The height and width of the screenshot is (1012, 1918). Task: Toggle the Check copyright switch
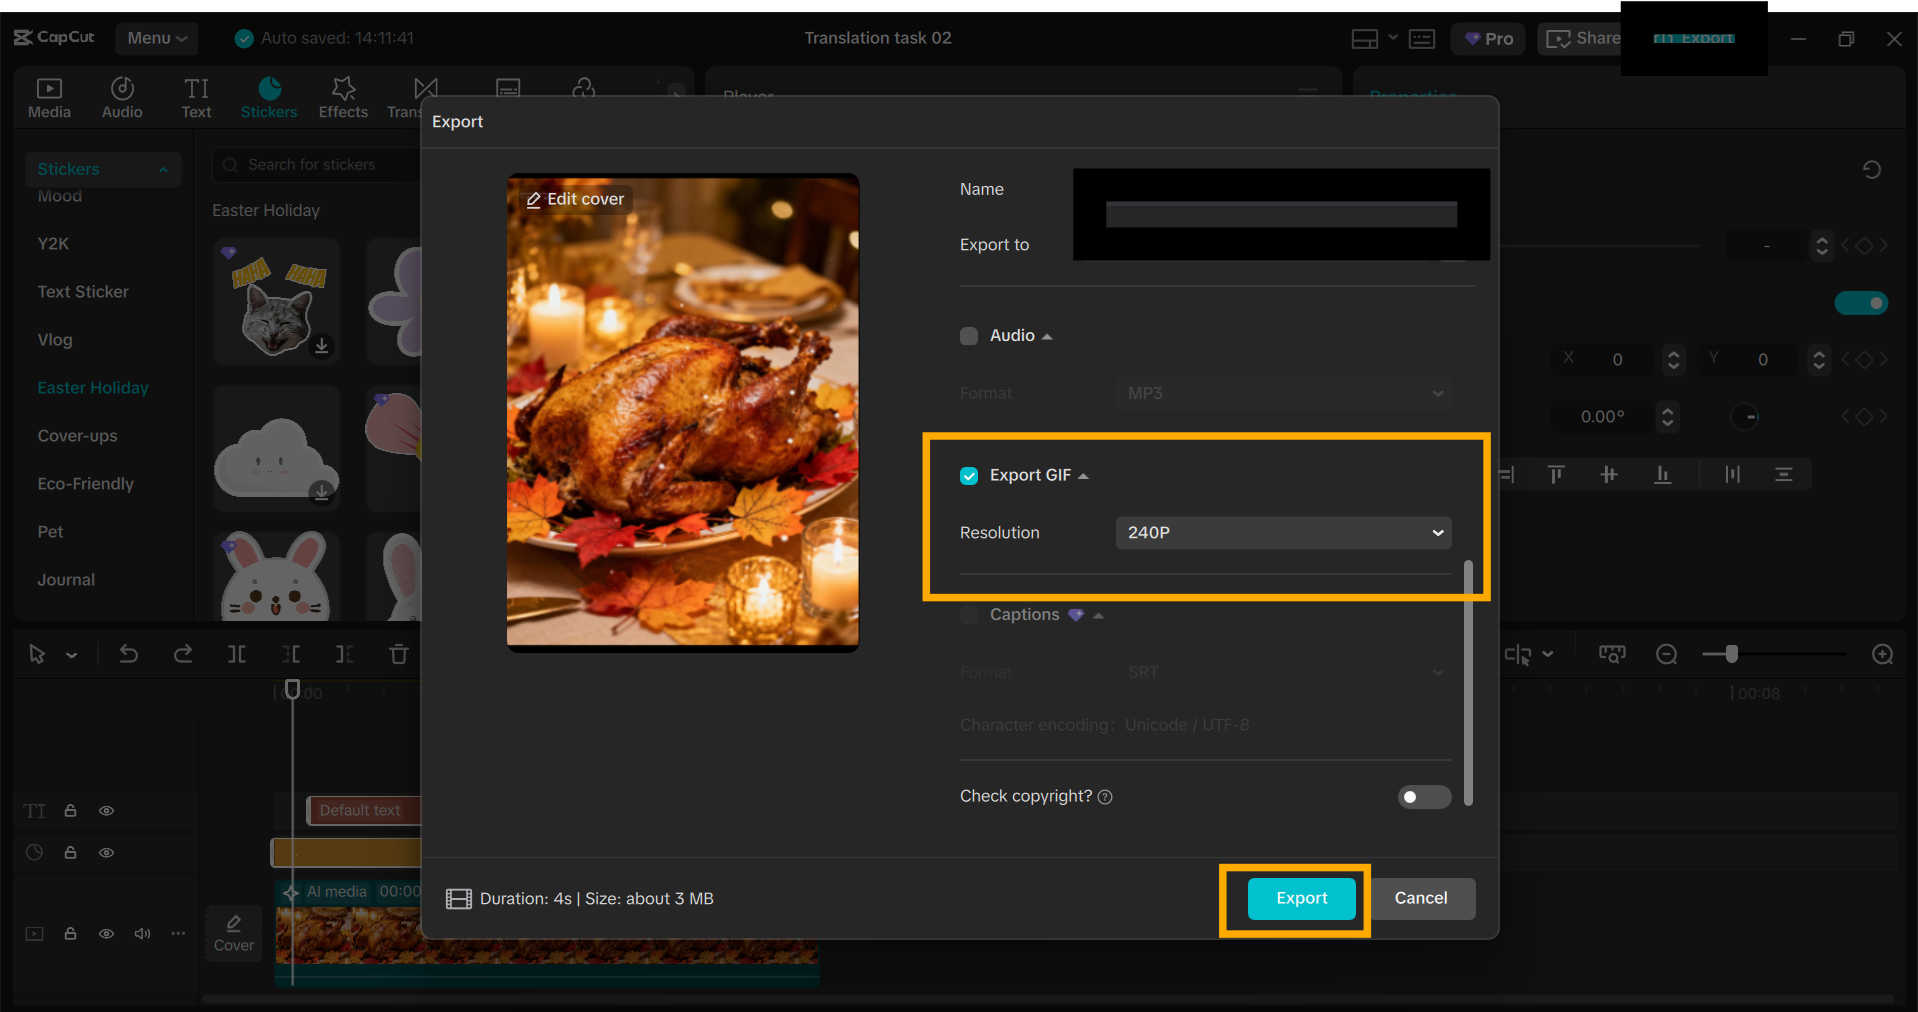(x=1424, y=797)
